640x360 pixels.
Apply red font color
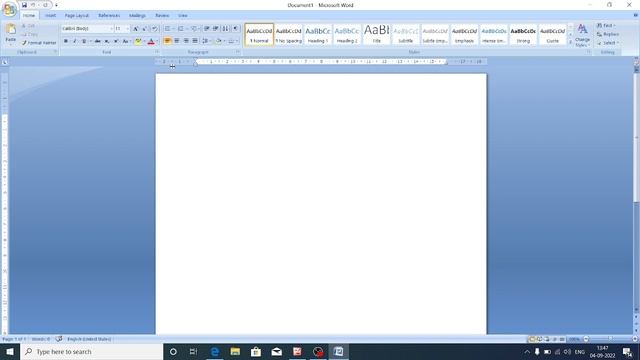pos(151,41)
